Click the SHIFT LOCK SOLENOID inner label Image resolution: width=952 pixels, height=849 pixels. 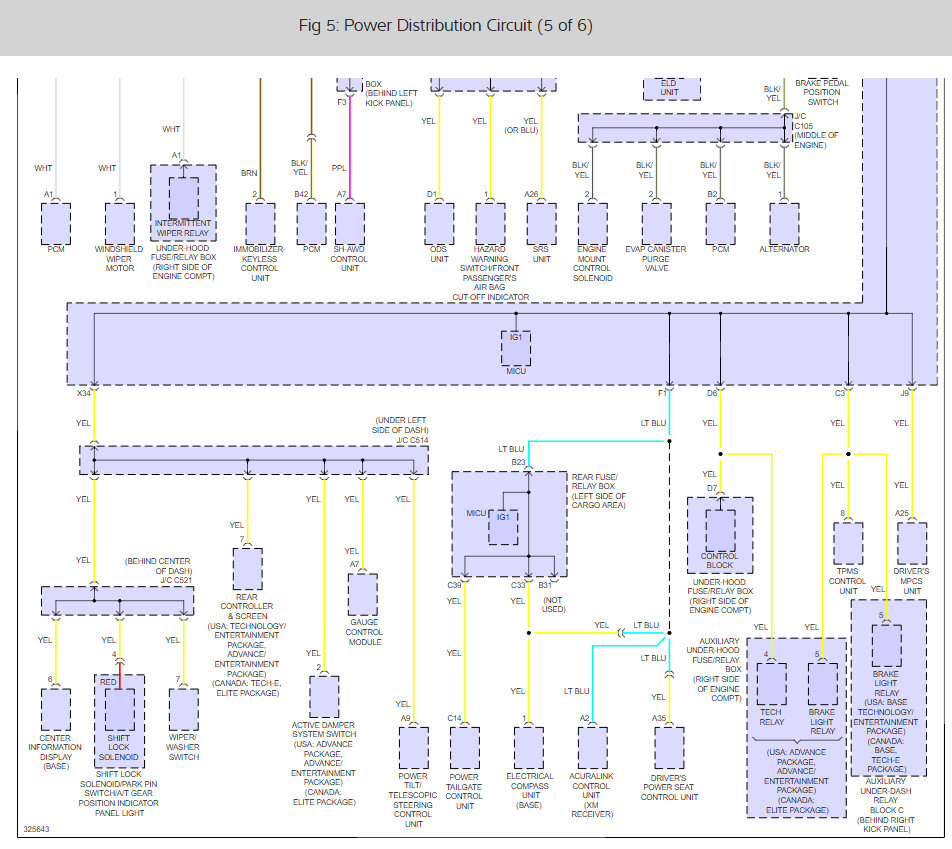118,748
